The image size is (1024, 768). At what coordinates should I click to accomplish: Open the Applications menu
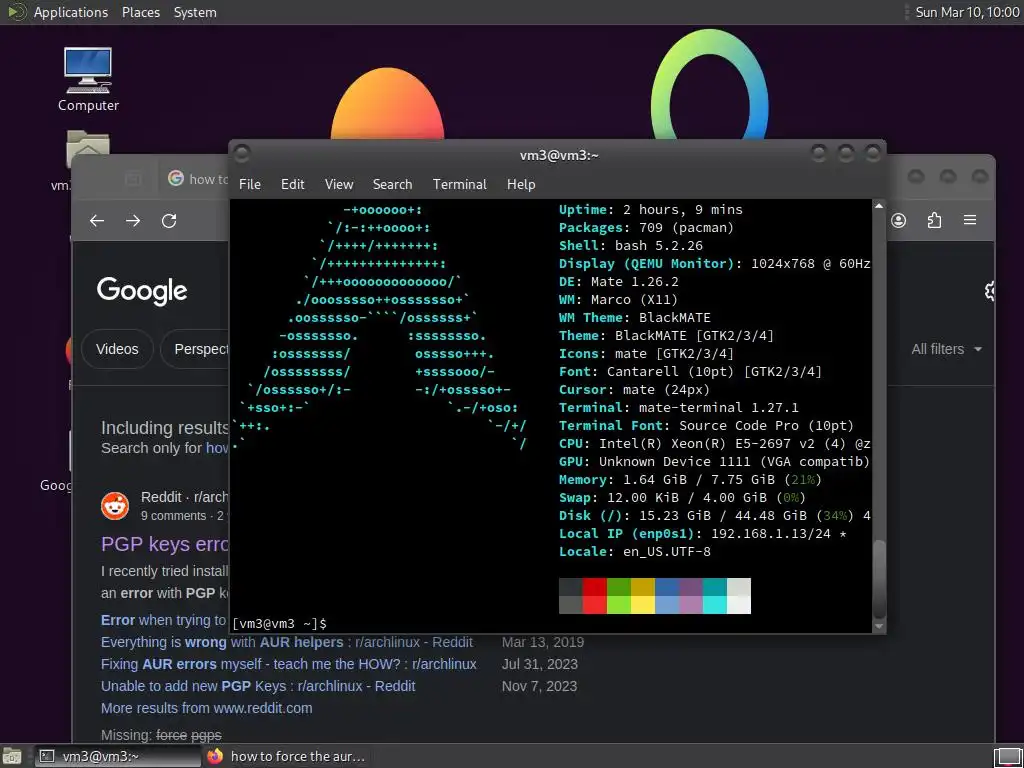coord(71,12)
